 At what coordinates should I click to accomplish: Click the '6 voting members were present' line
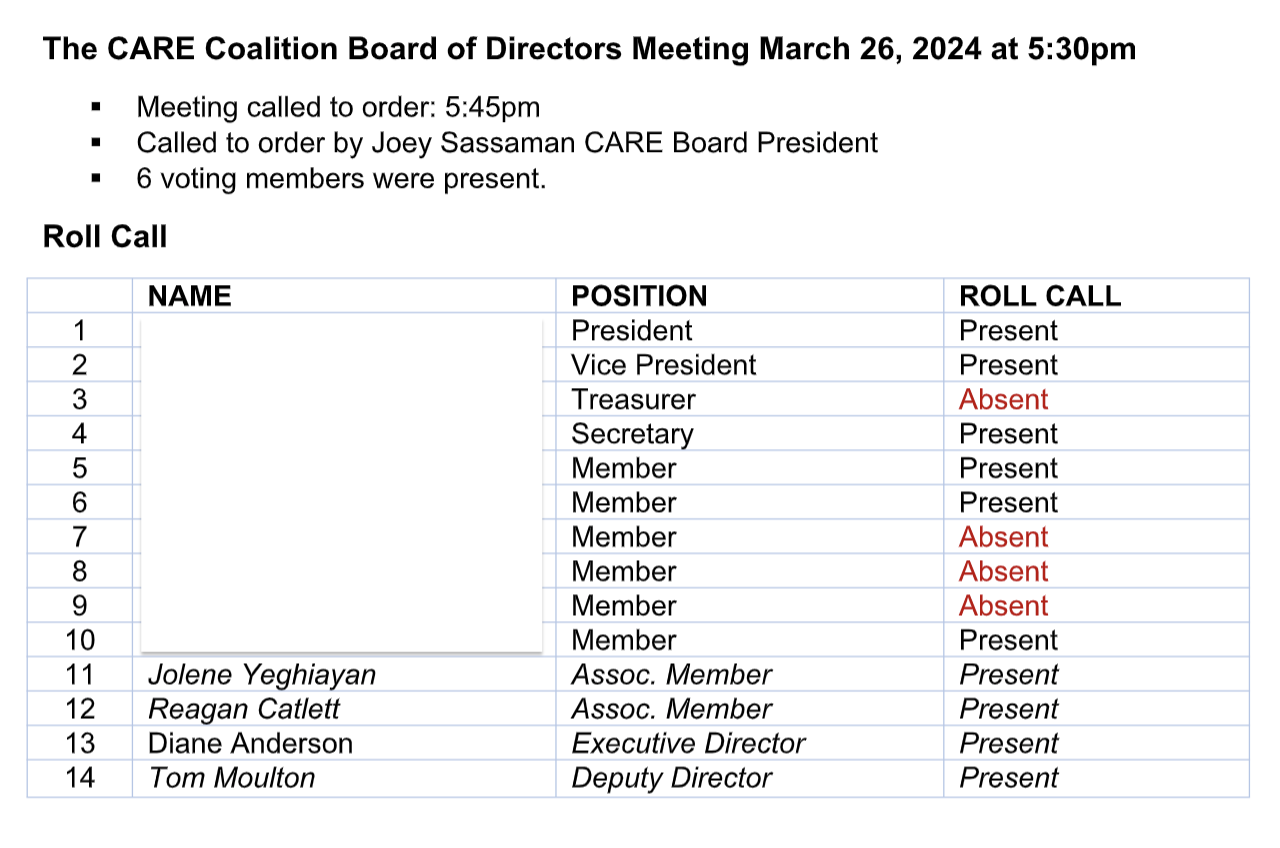pos(341,180)
